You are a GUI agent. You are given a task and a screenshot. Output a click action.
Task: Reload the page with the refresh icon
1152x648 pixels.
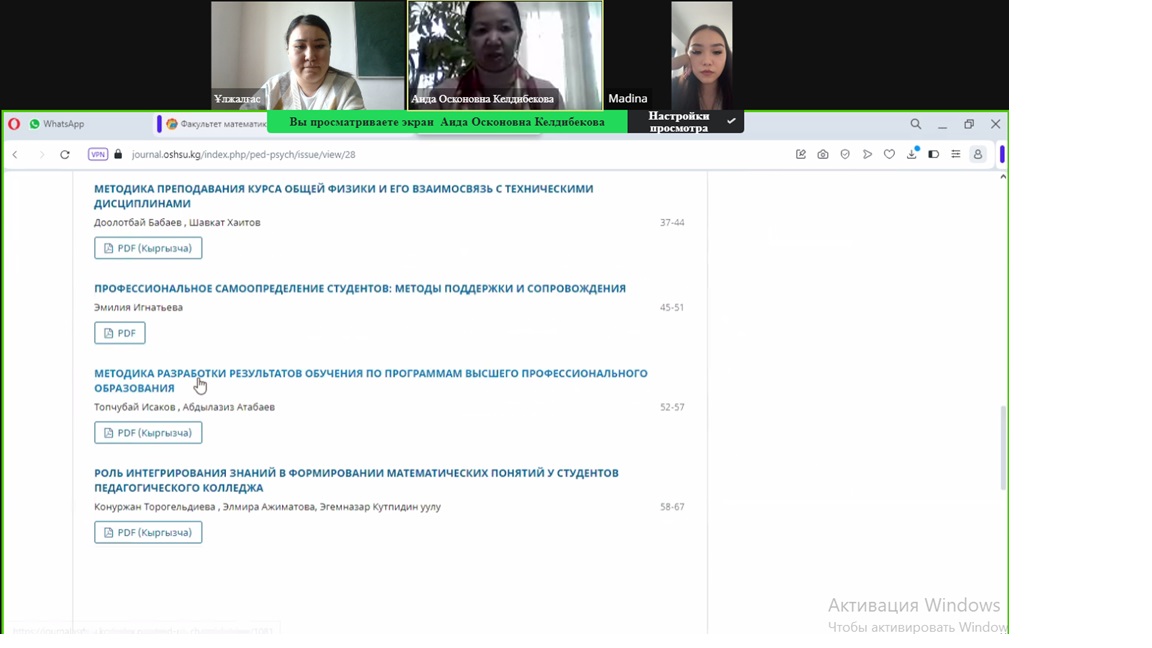point(65,155)
